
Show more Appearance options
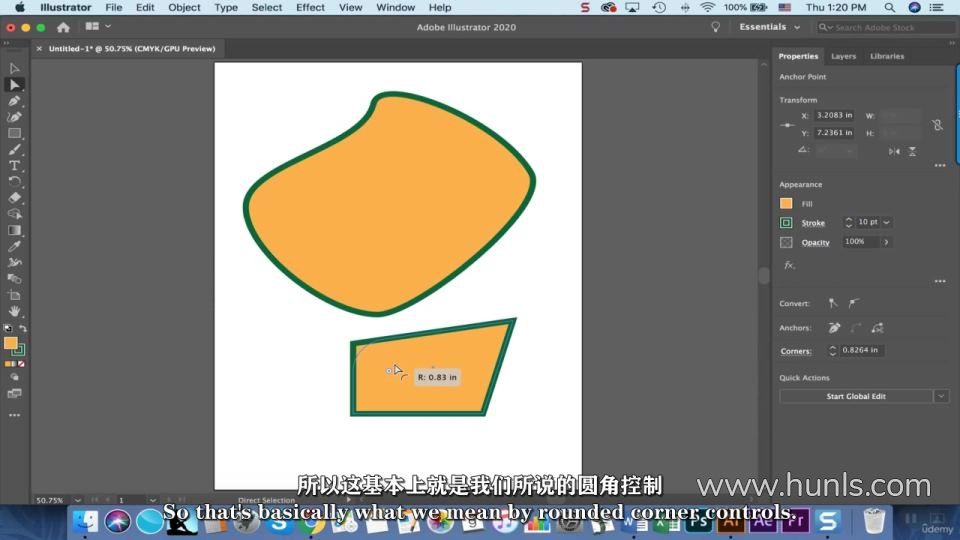pos(940,281)
